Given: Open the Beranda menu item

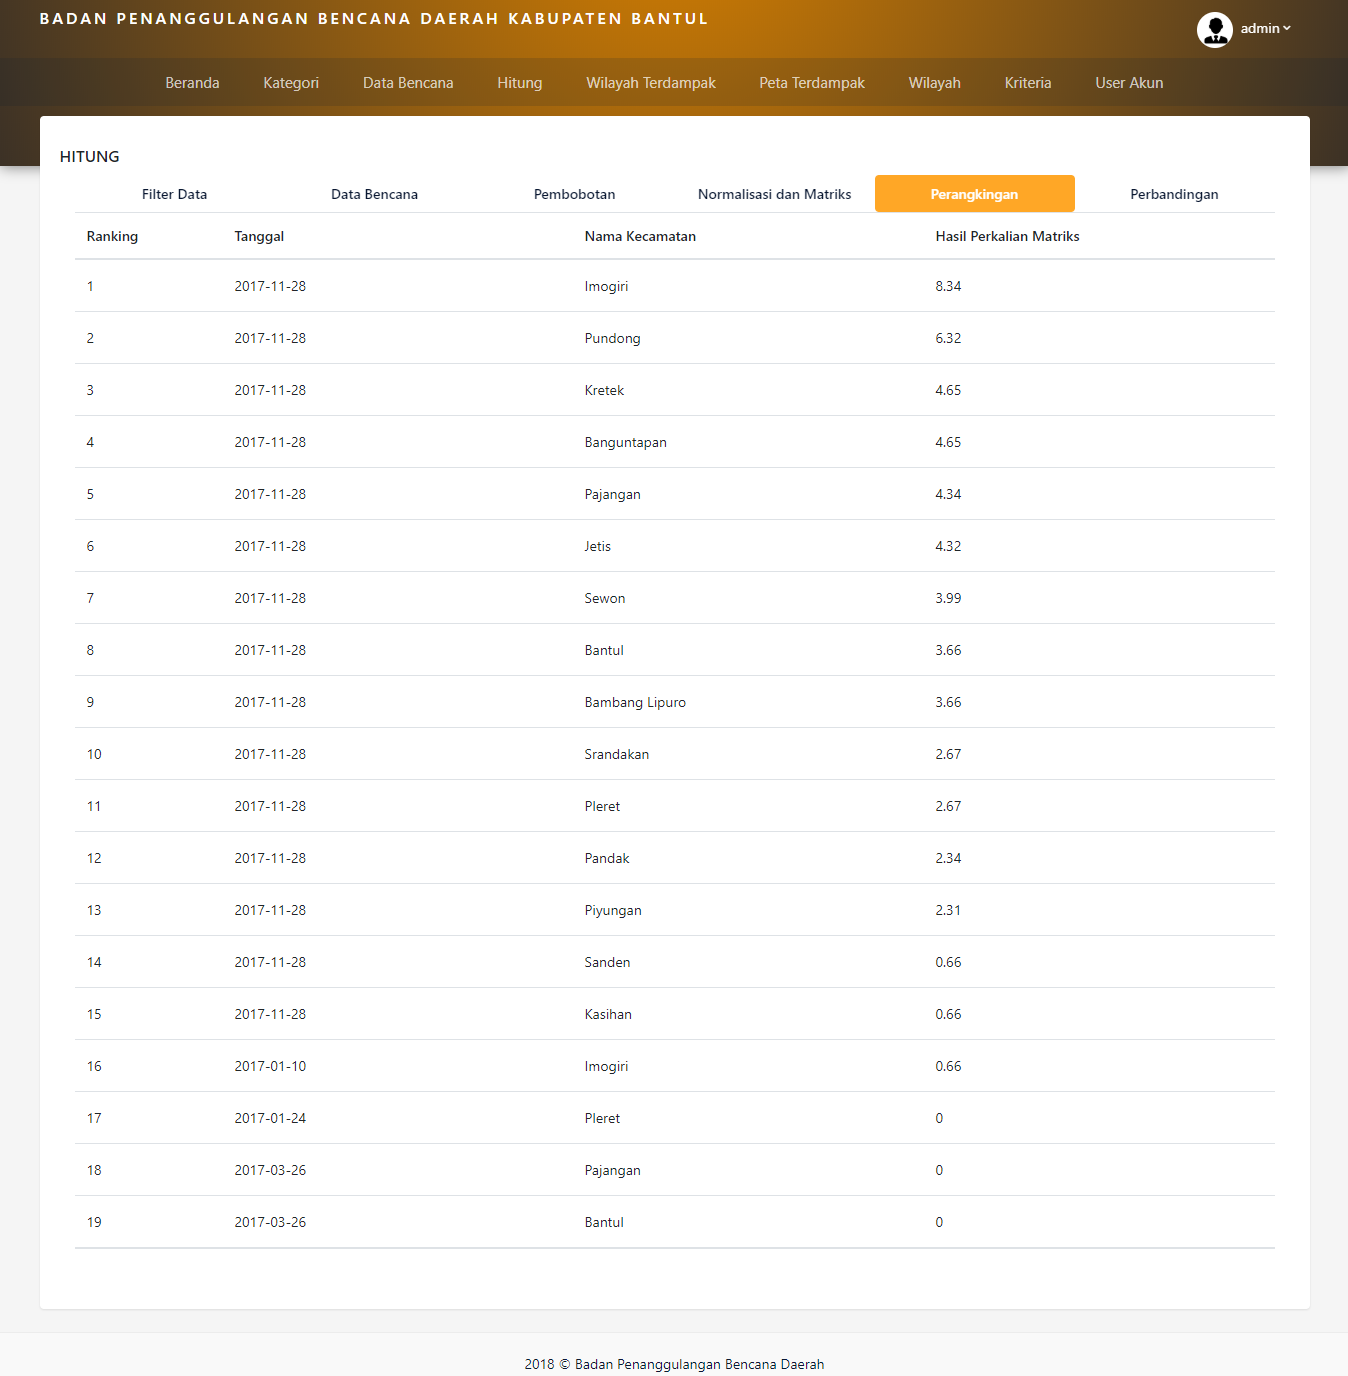Looking at the screenshot, I should coord(192,83).
